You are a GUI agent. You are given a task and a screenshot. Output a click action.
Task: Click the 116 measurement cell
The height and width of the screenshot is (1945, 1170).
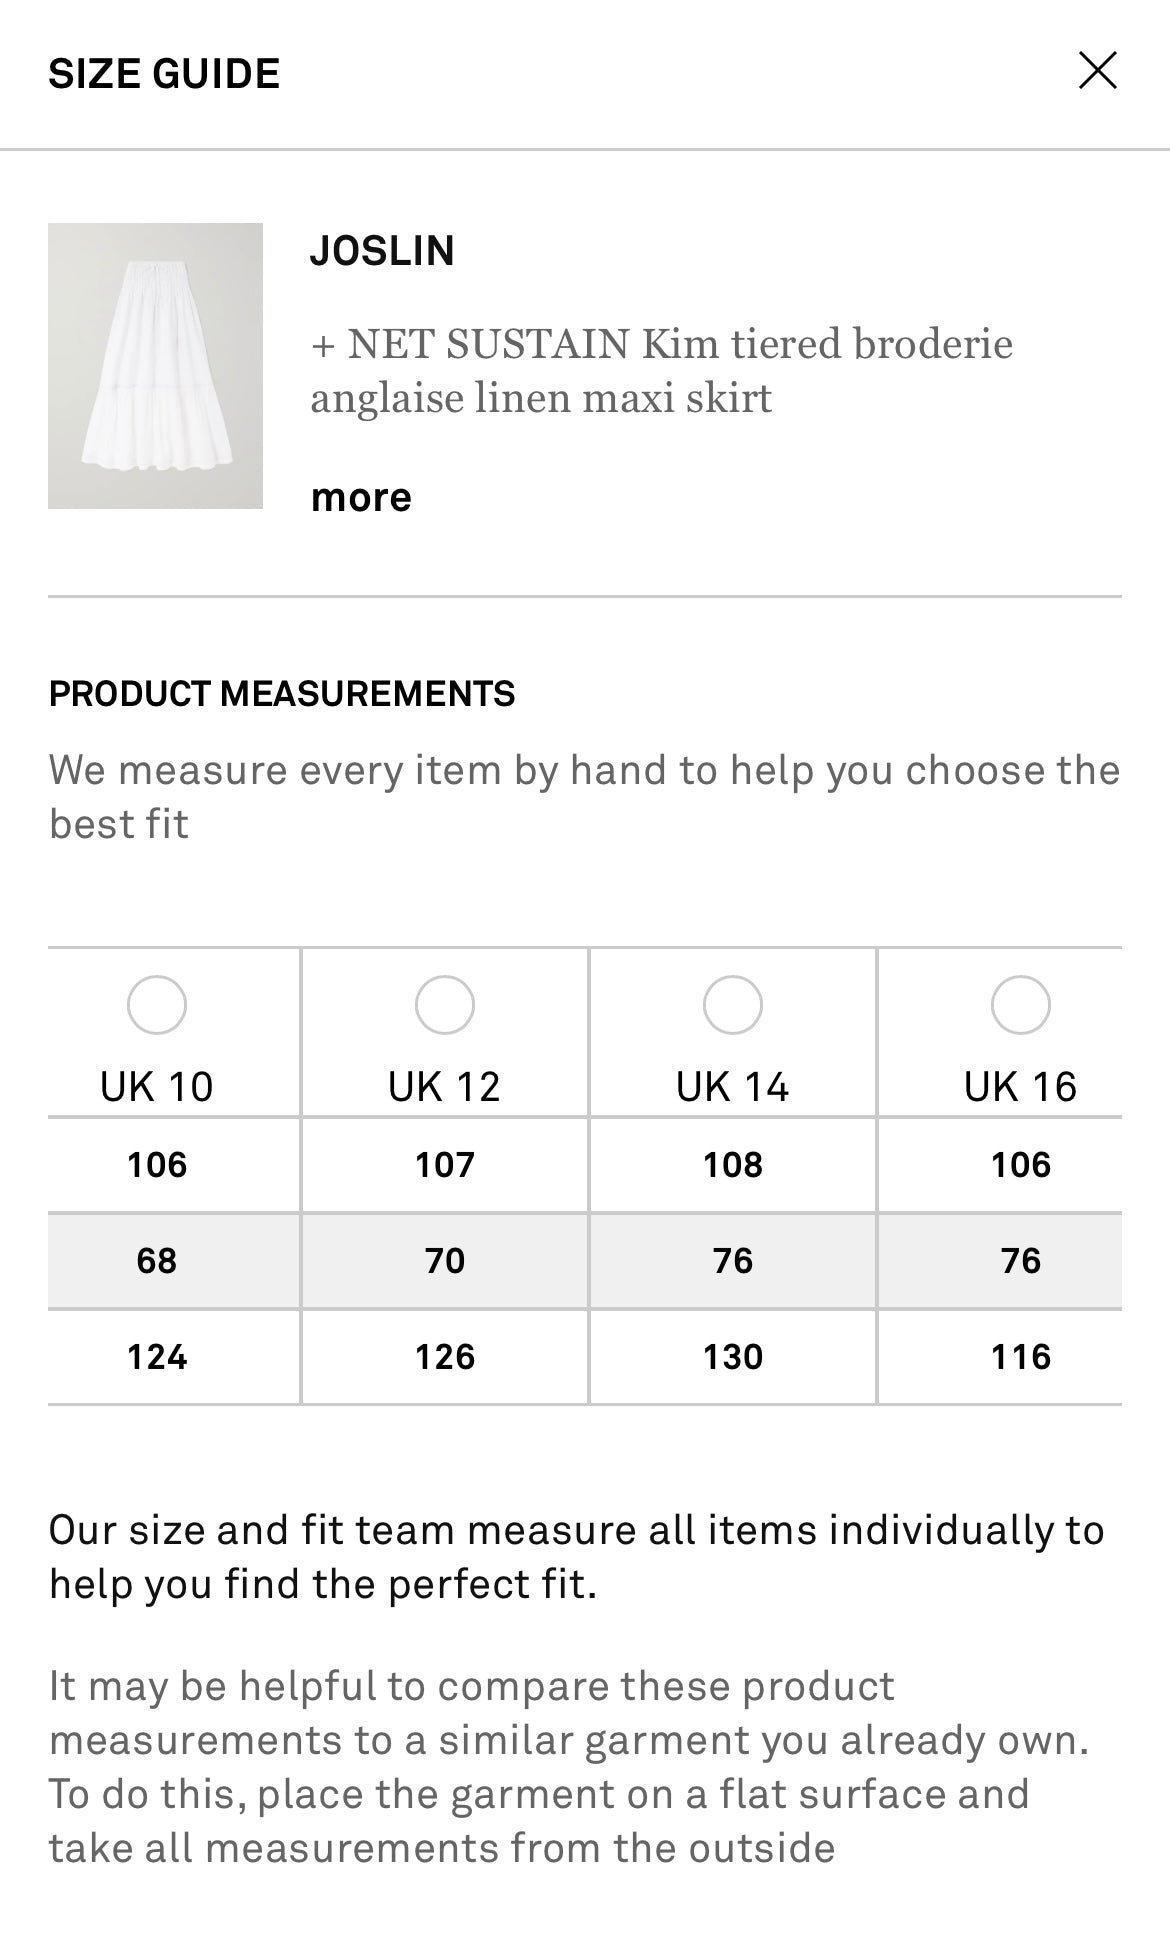(1020, 1357)
